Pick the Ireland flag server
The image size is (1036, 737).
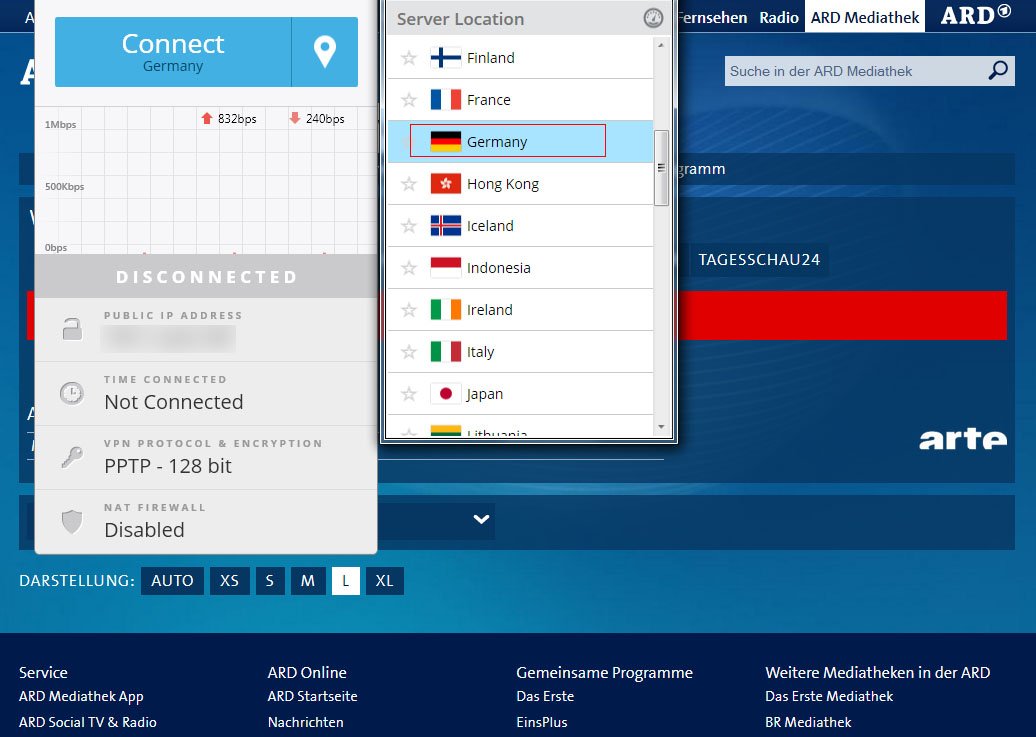click(x=445, y=310)
